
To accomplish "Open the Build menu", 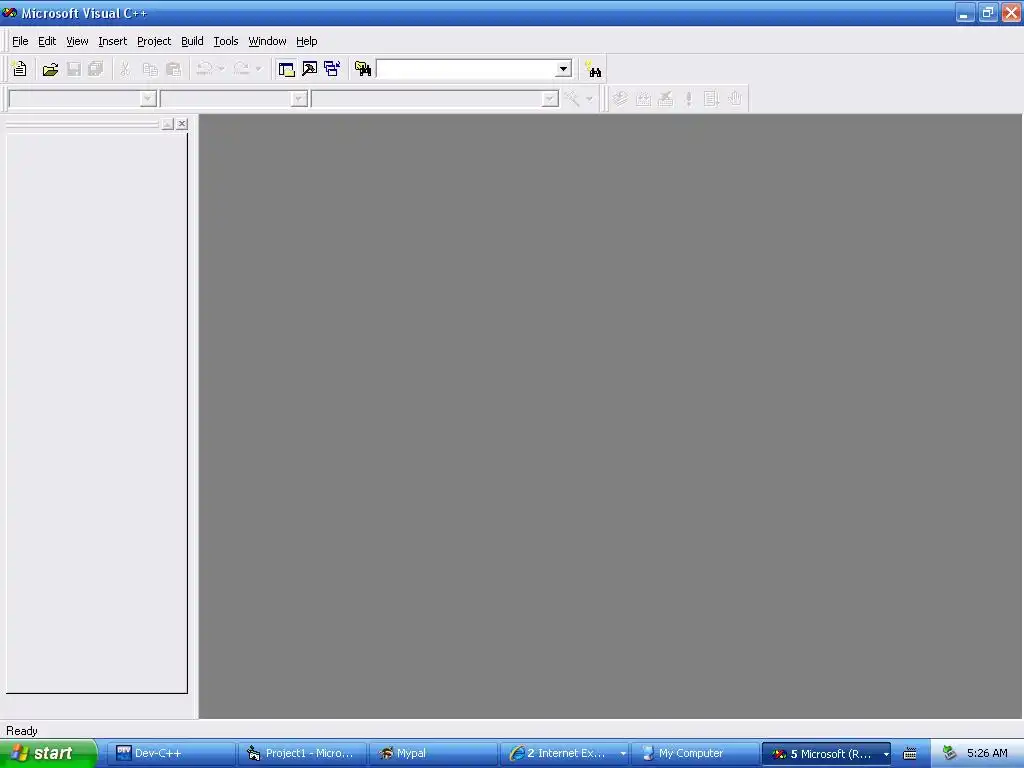I will pos(192,41).
